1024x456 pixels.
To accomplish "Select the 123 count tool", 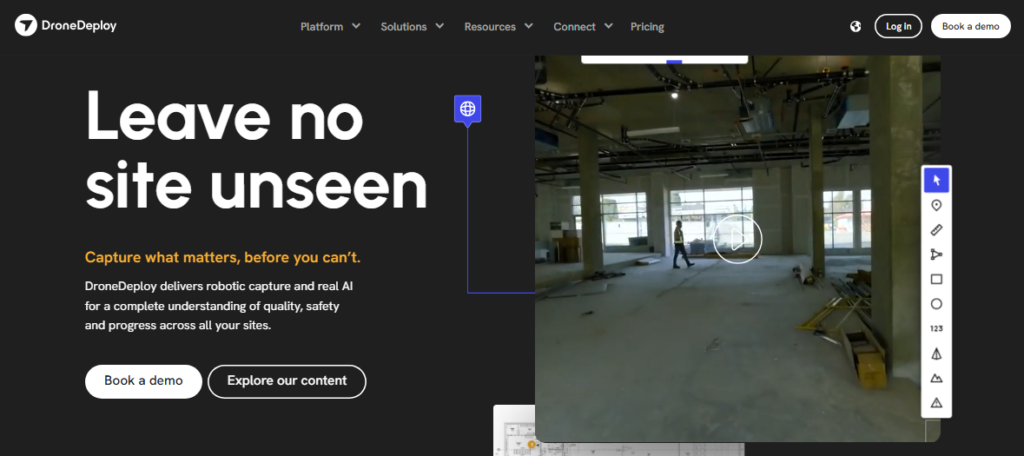I will click(x=936, y=329).
